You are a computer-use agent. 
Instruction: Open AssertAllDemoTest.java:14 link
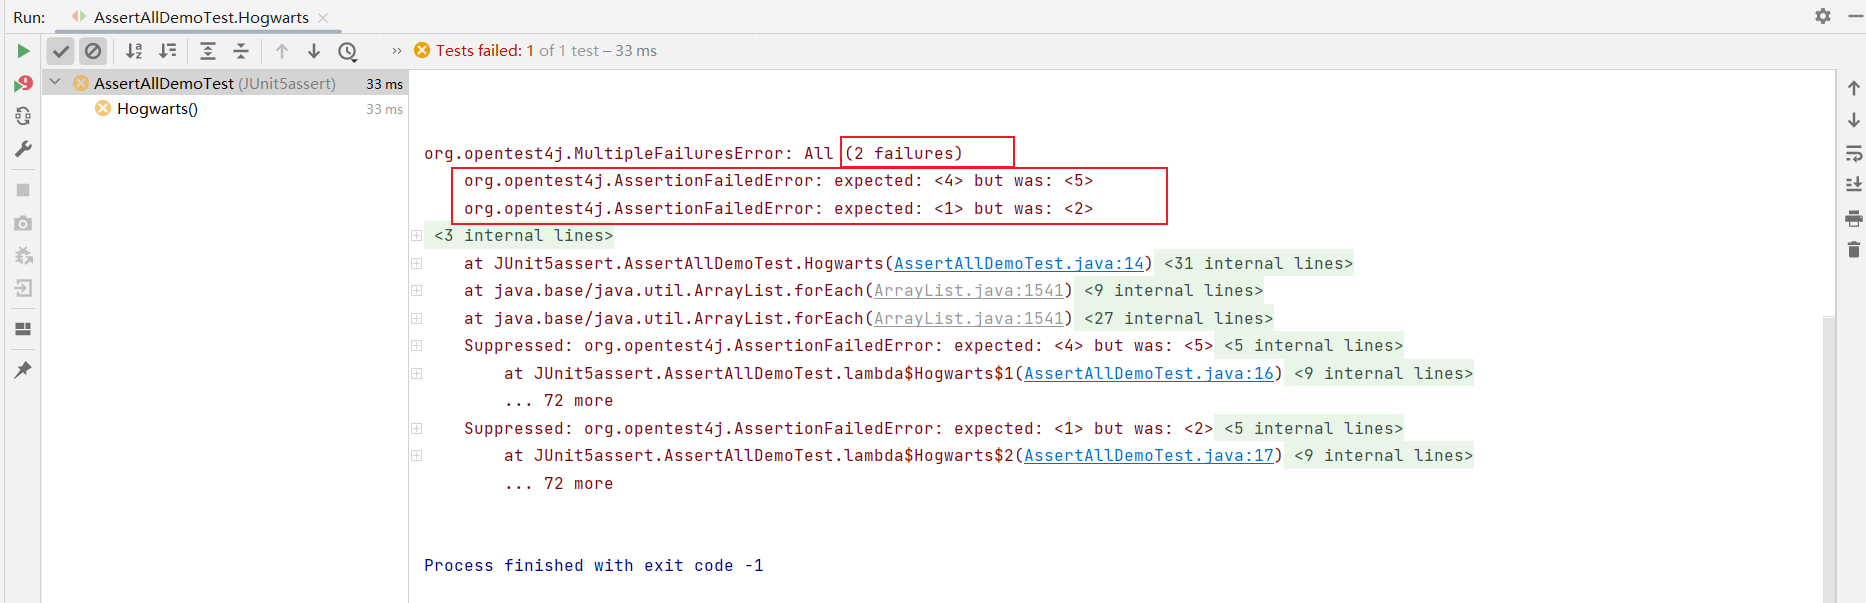tap(1018, 264)
